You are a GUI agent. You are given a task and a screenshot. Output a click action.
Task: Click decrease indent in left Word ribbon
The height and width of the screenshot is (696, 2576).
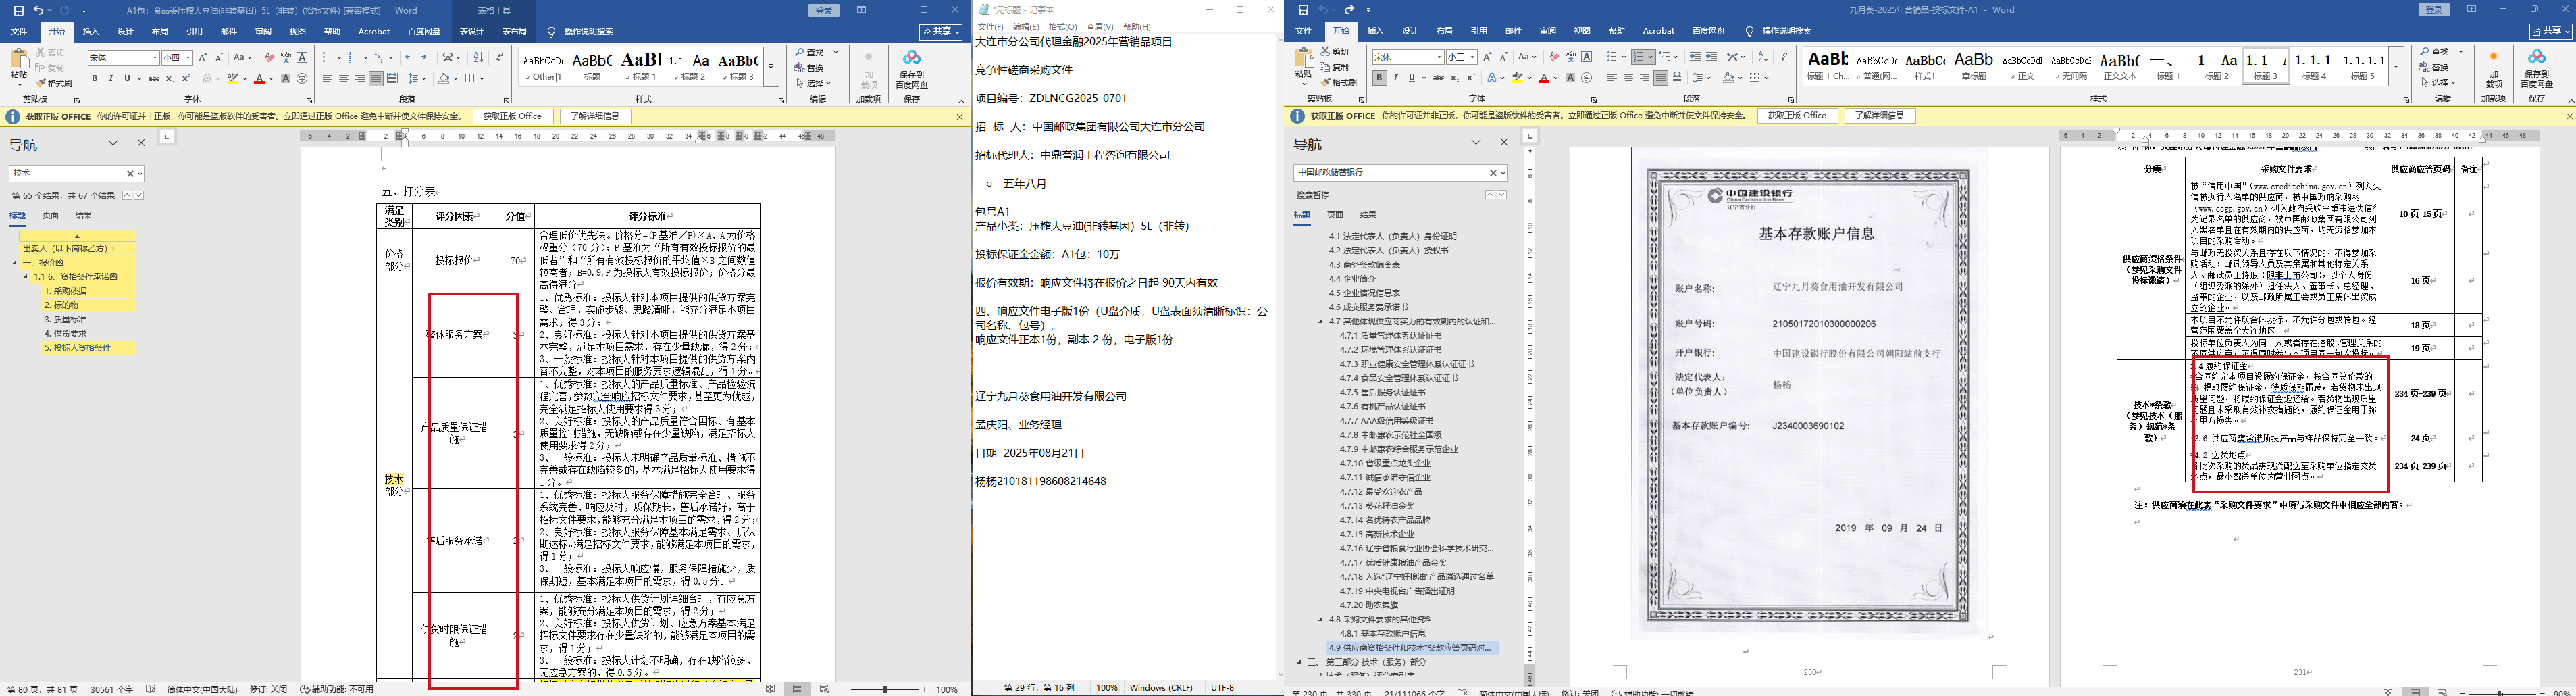tap(410, 58)
